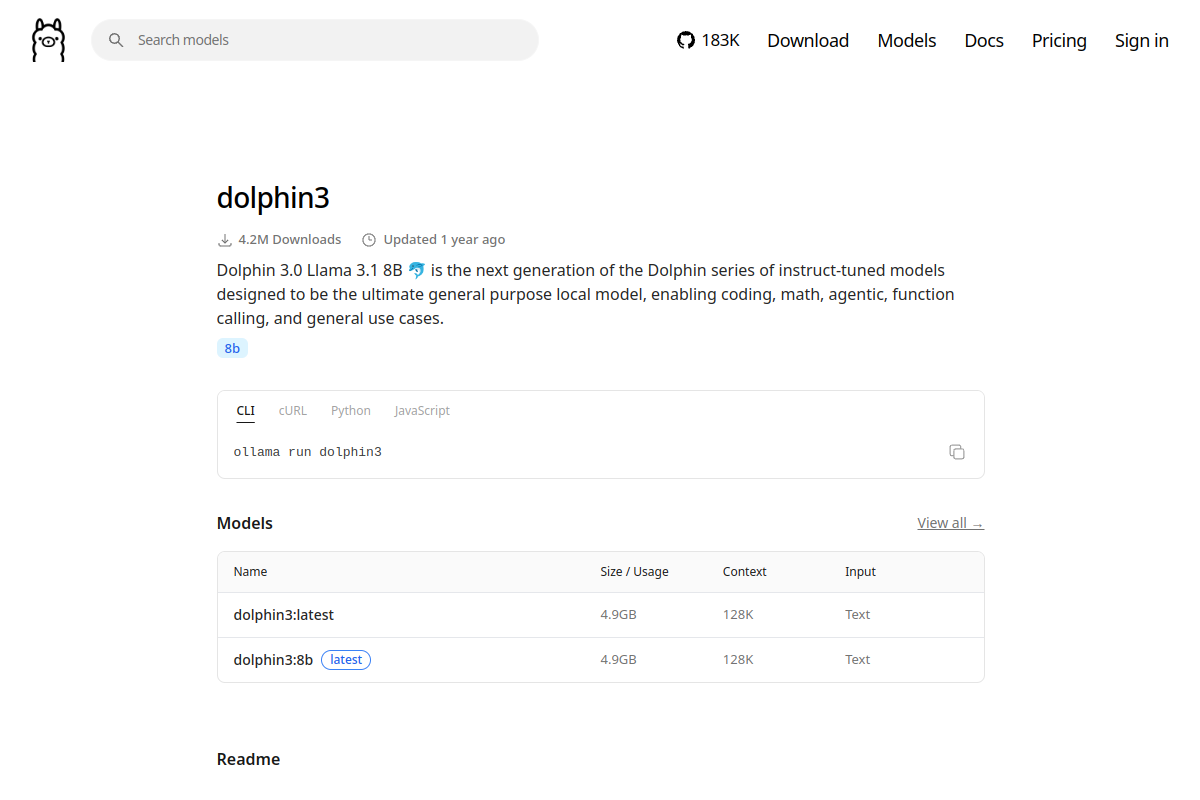The width and height of the screenshot is (1200, 800).
Task: Open the Pricing page
Action: (x=1059, y=40)
